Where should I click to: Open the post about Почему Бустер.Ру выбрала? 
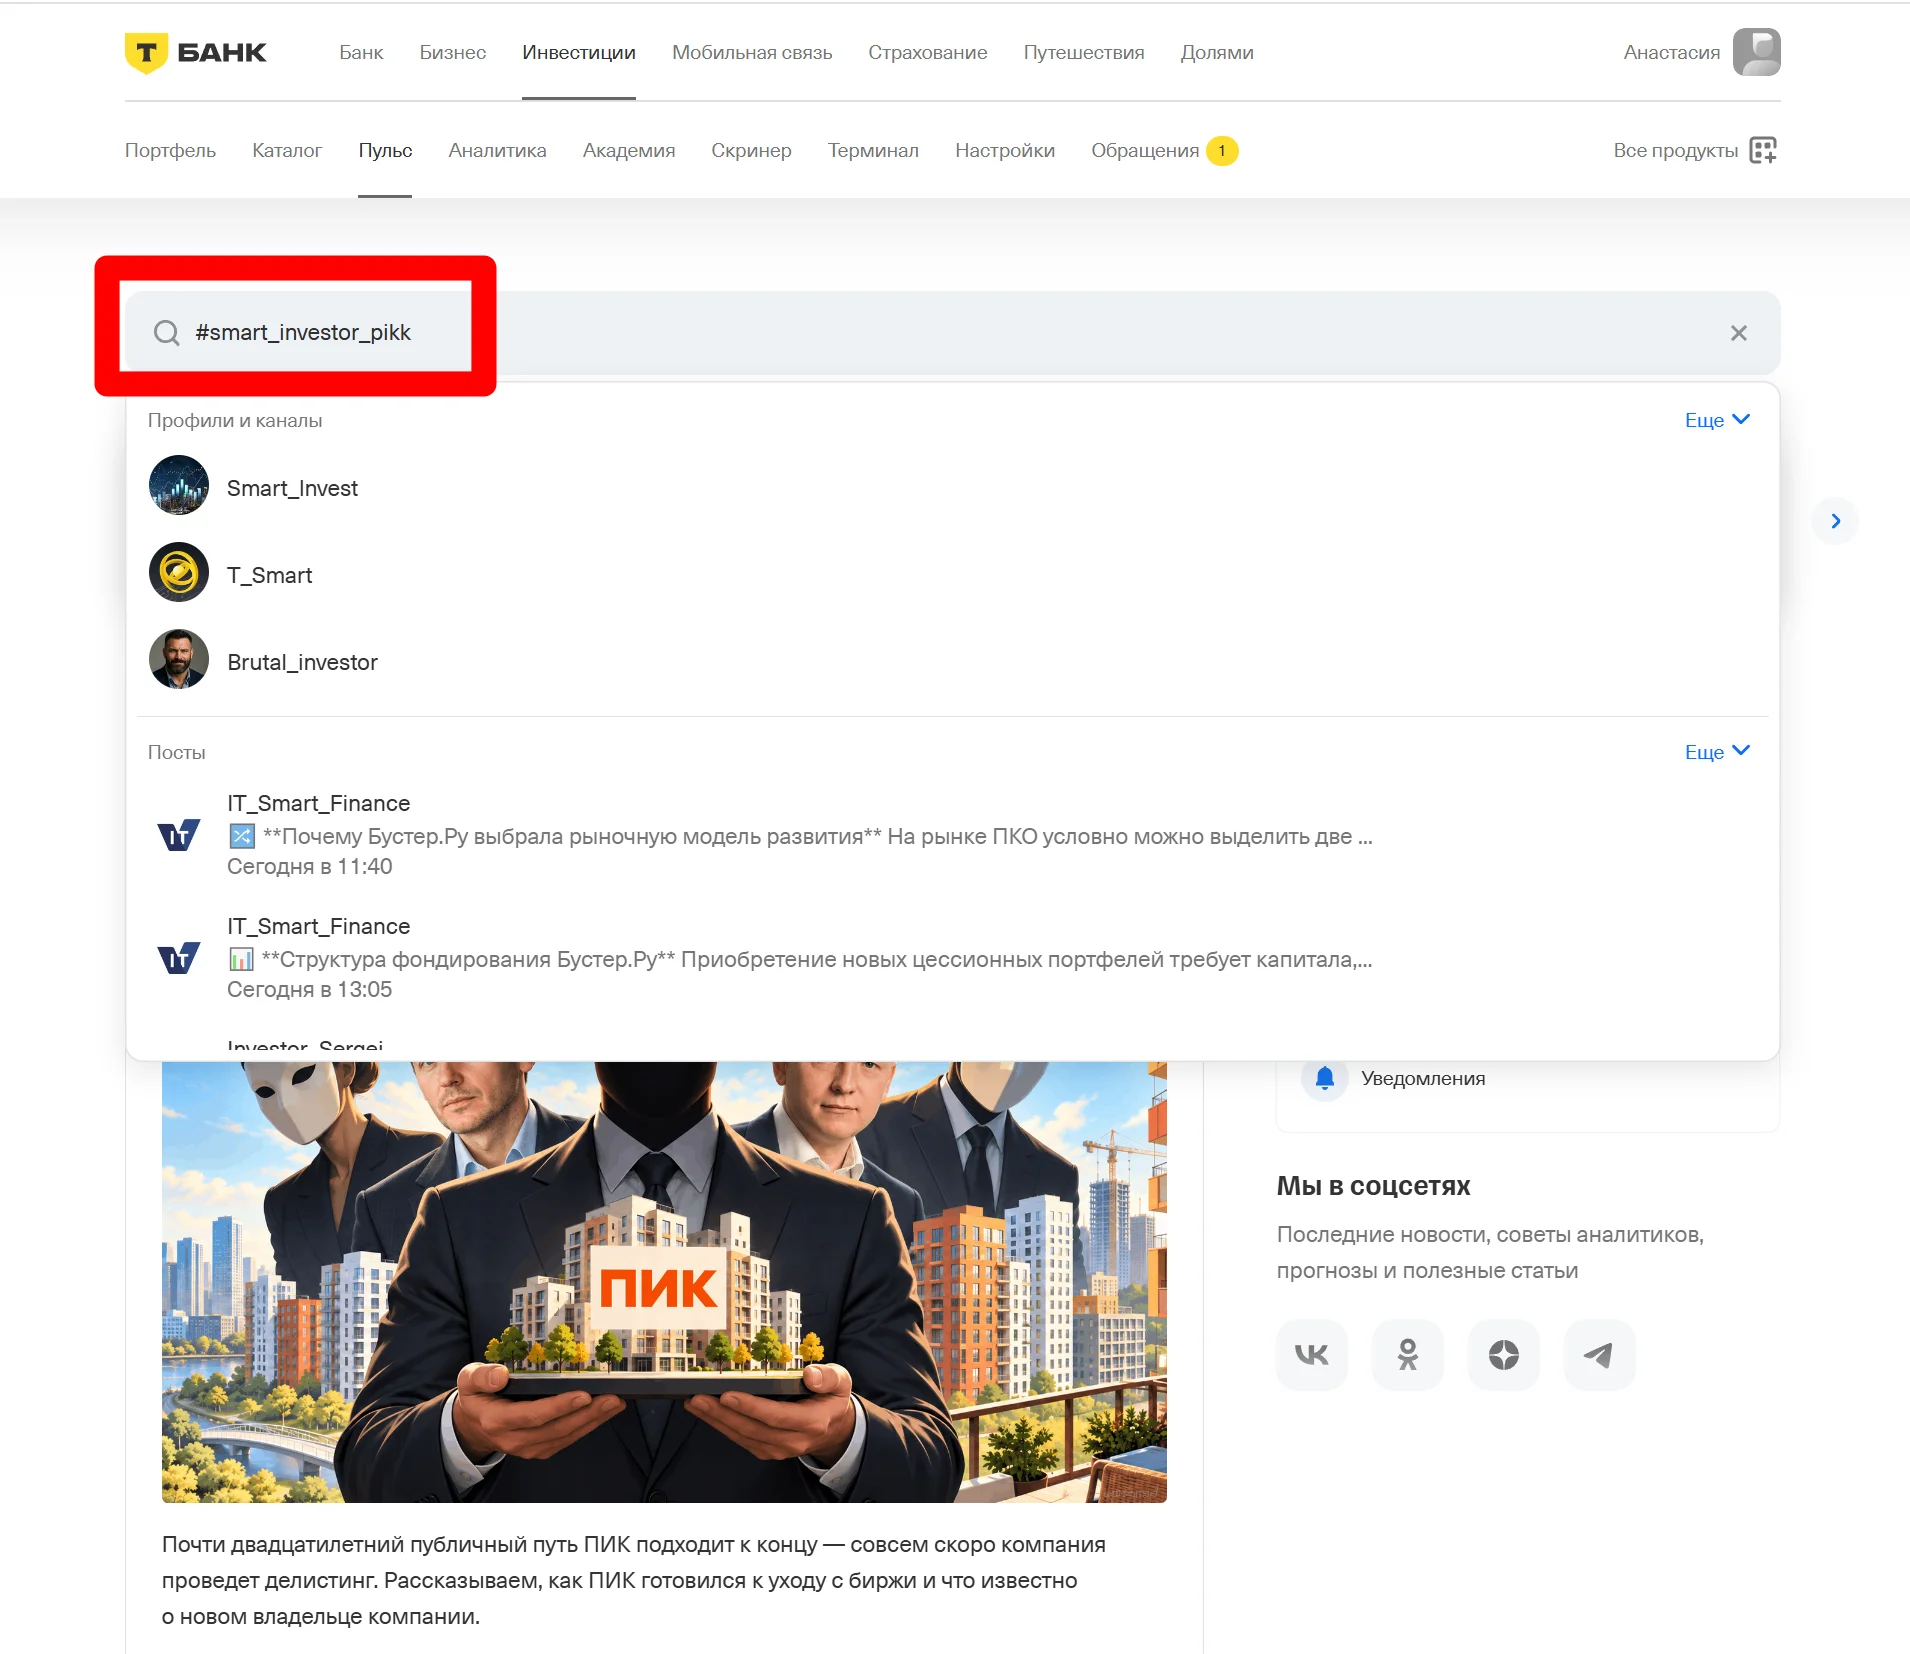[800, 836]
